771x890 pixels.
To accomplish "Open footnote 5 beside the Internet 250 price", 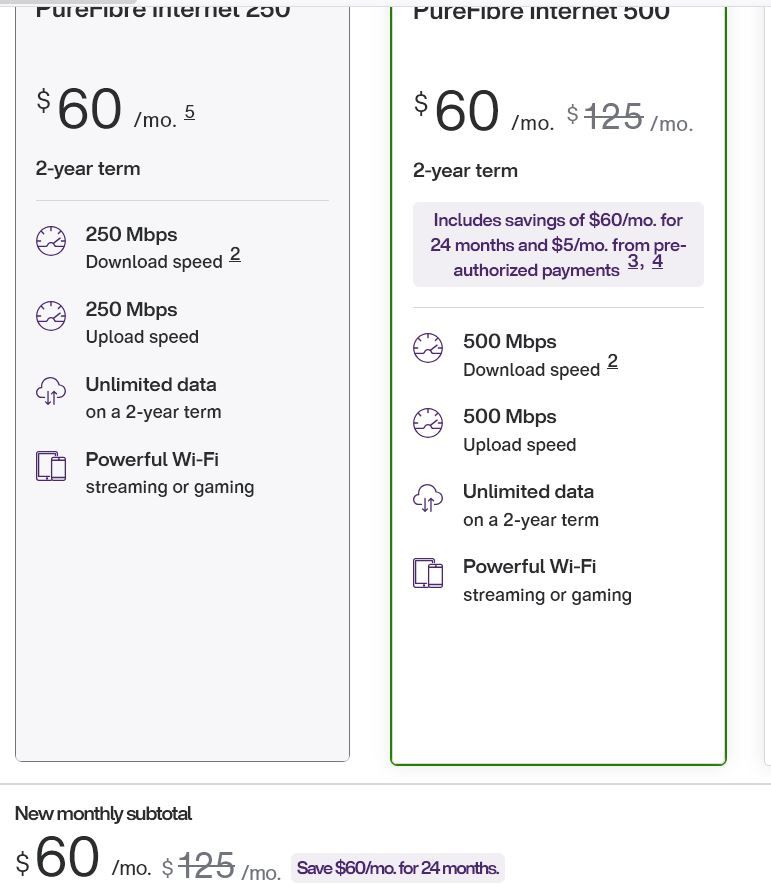I will click(190, 112).
